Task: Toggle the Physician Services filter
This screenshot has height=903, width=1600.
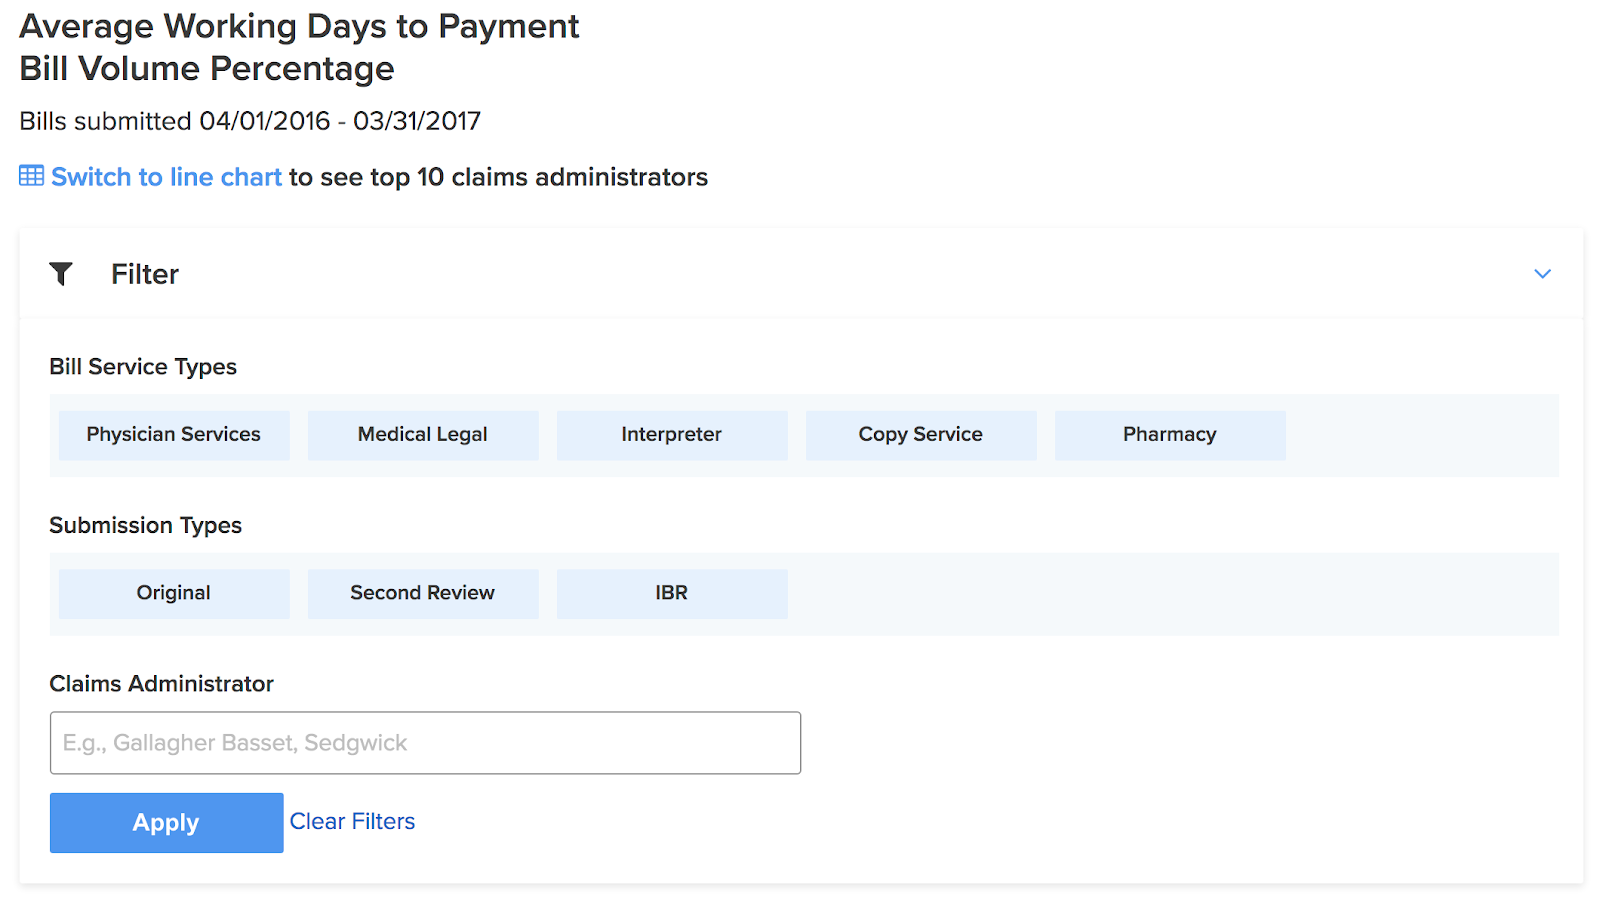Action: [174, 435]
